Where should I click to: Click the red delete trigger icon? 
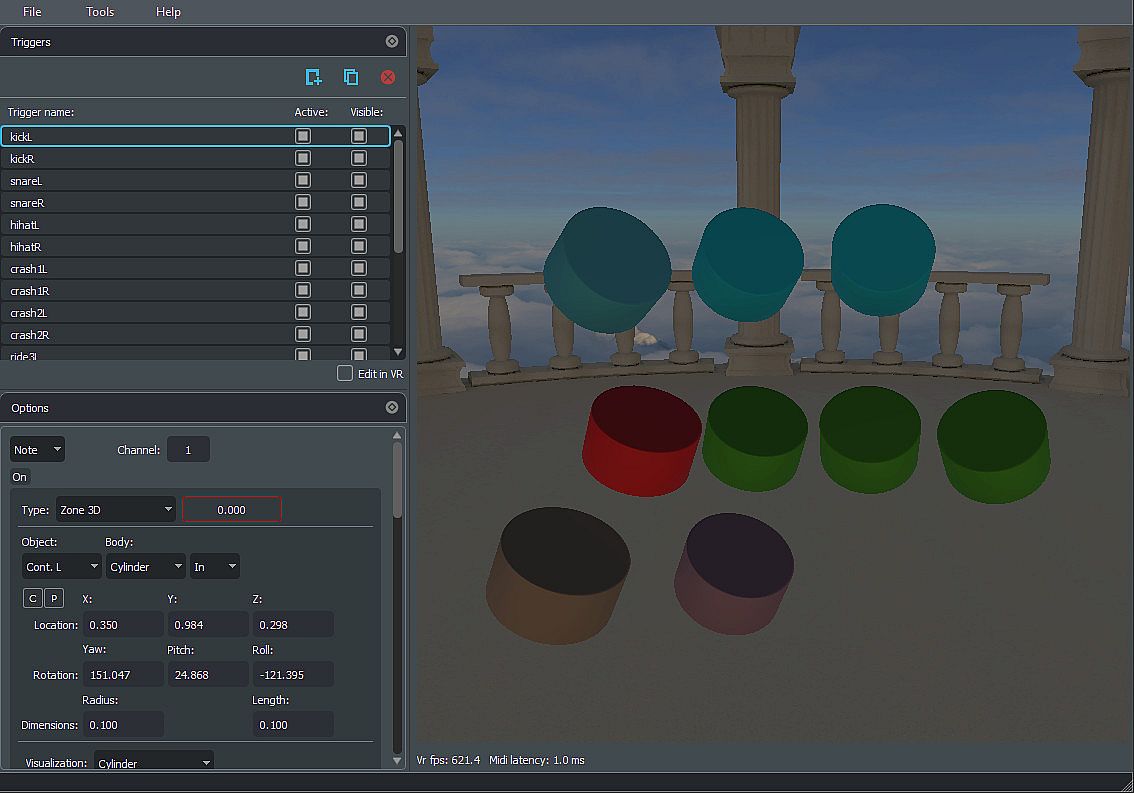coord(388,77)
